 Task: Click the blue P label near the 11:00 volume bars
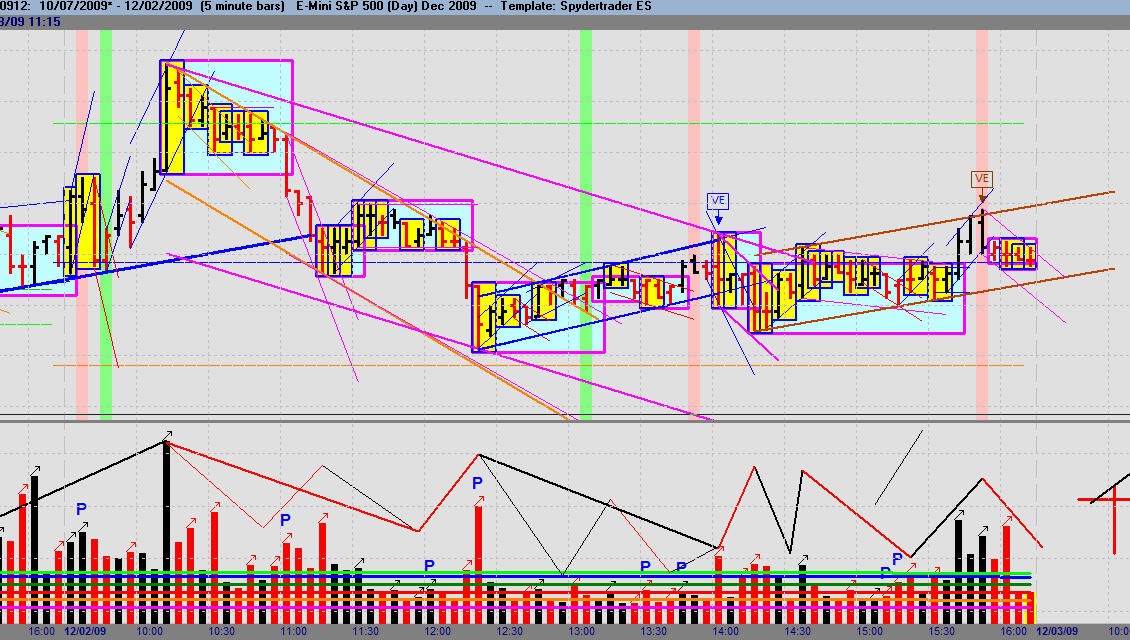point(285,520)
